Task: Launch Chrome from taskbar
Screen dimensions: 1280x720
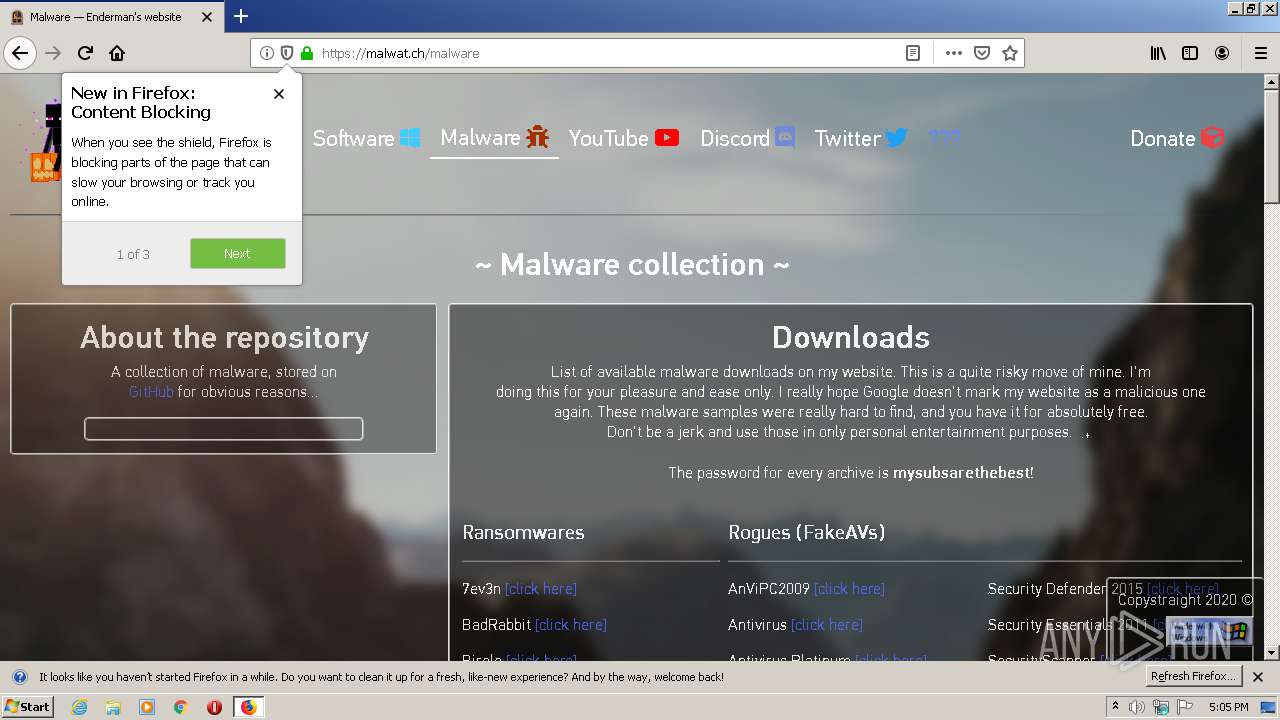Action: (180, 707)
